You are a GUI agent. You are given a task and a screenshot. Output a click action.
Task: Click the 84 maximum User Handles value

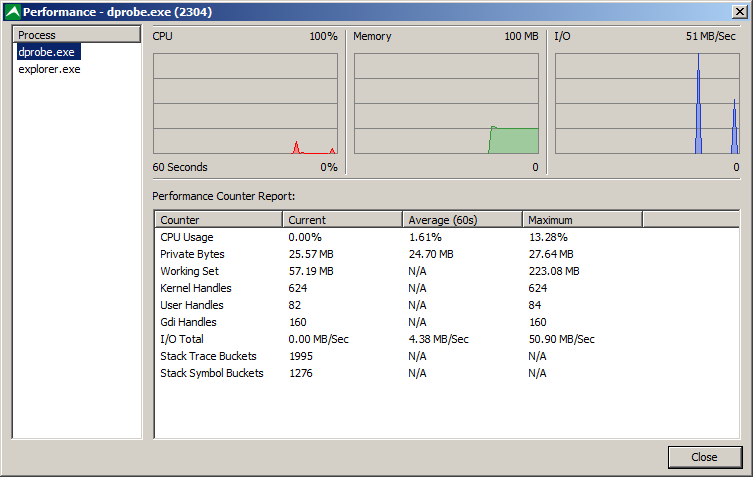click(534, 305)
